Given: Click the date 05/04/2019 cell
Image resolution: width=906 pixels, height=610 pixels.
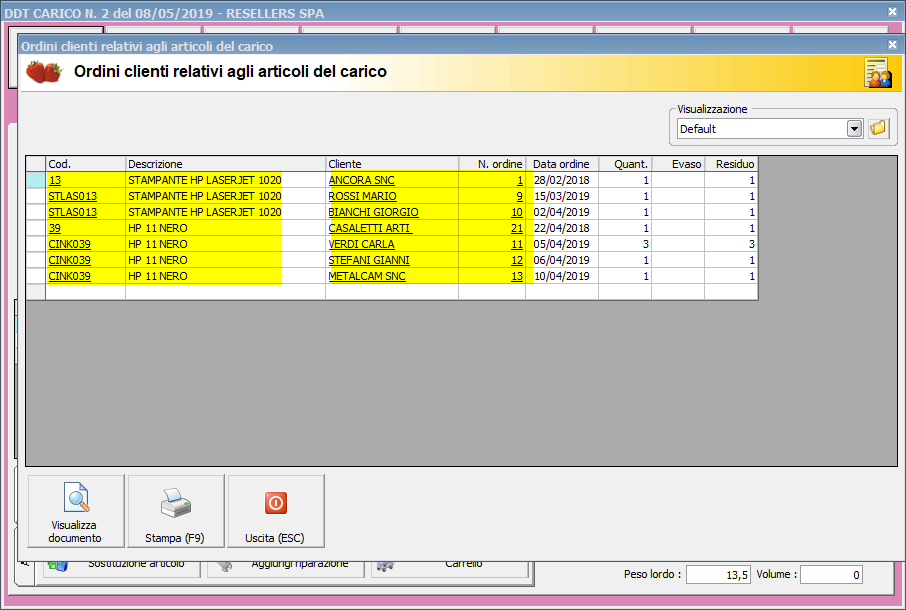Looking at the screenshot, I should pyautogui.click(x=562, y=244).
